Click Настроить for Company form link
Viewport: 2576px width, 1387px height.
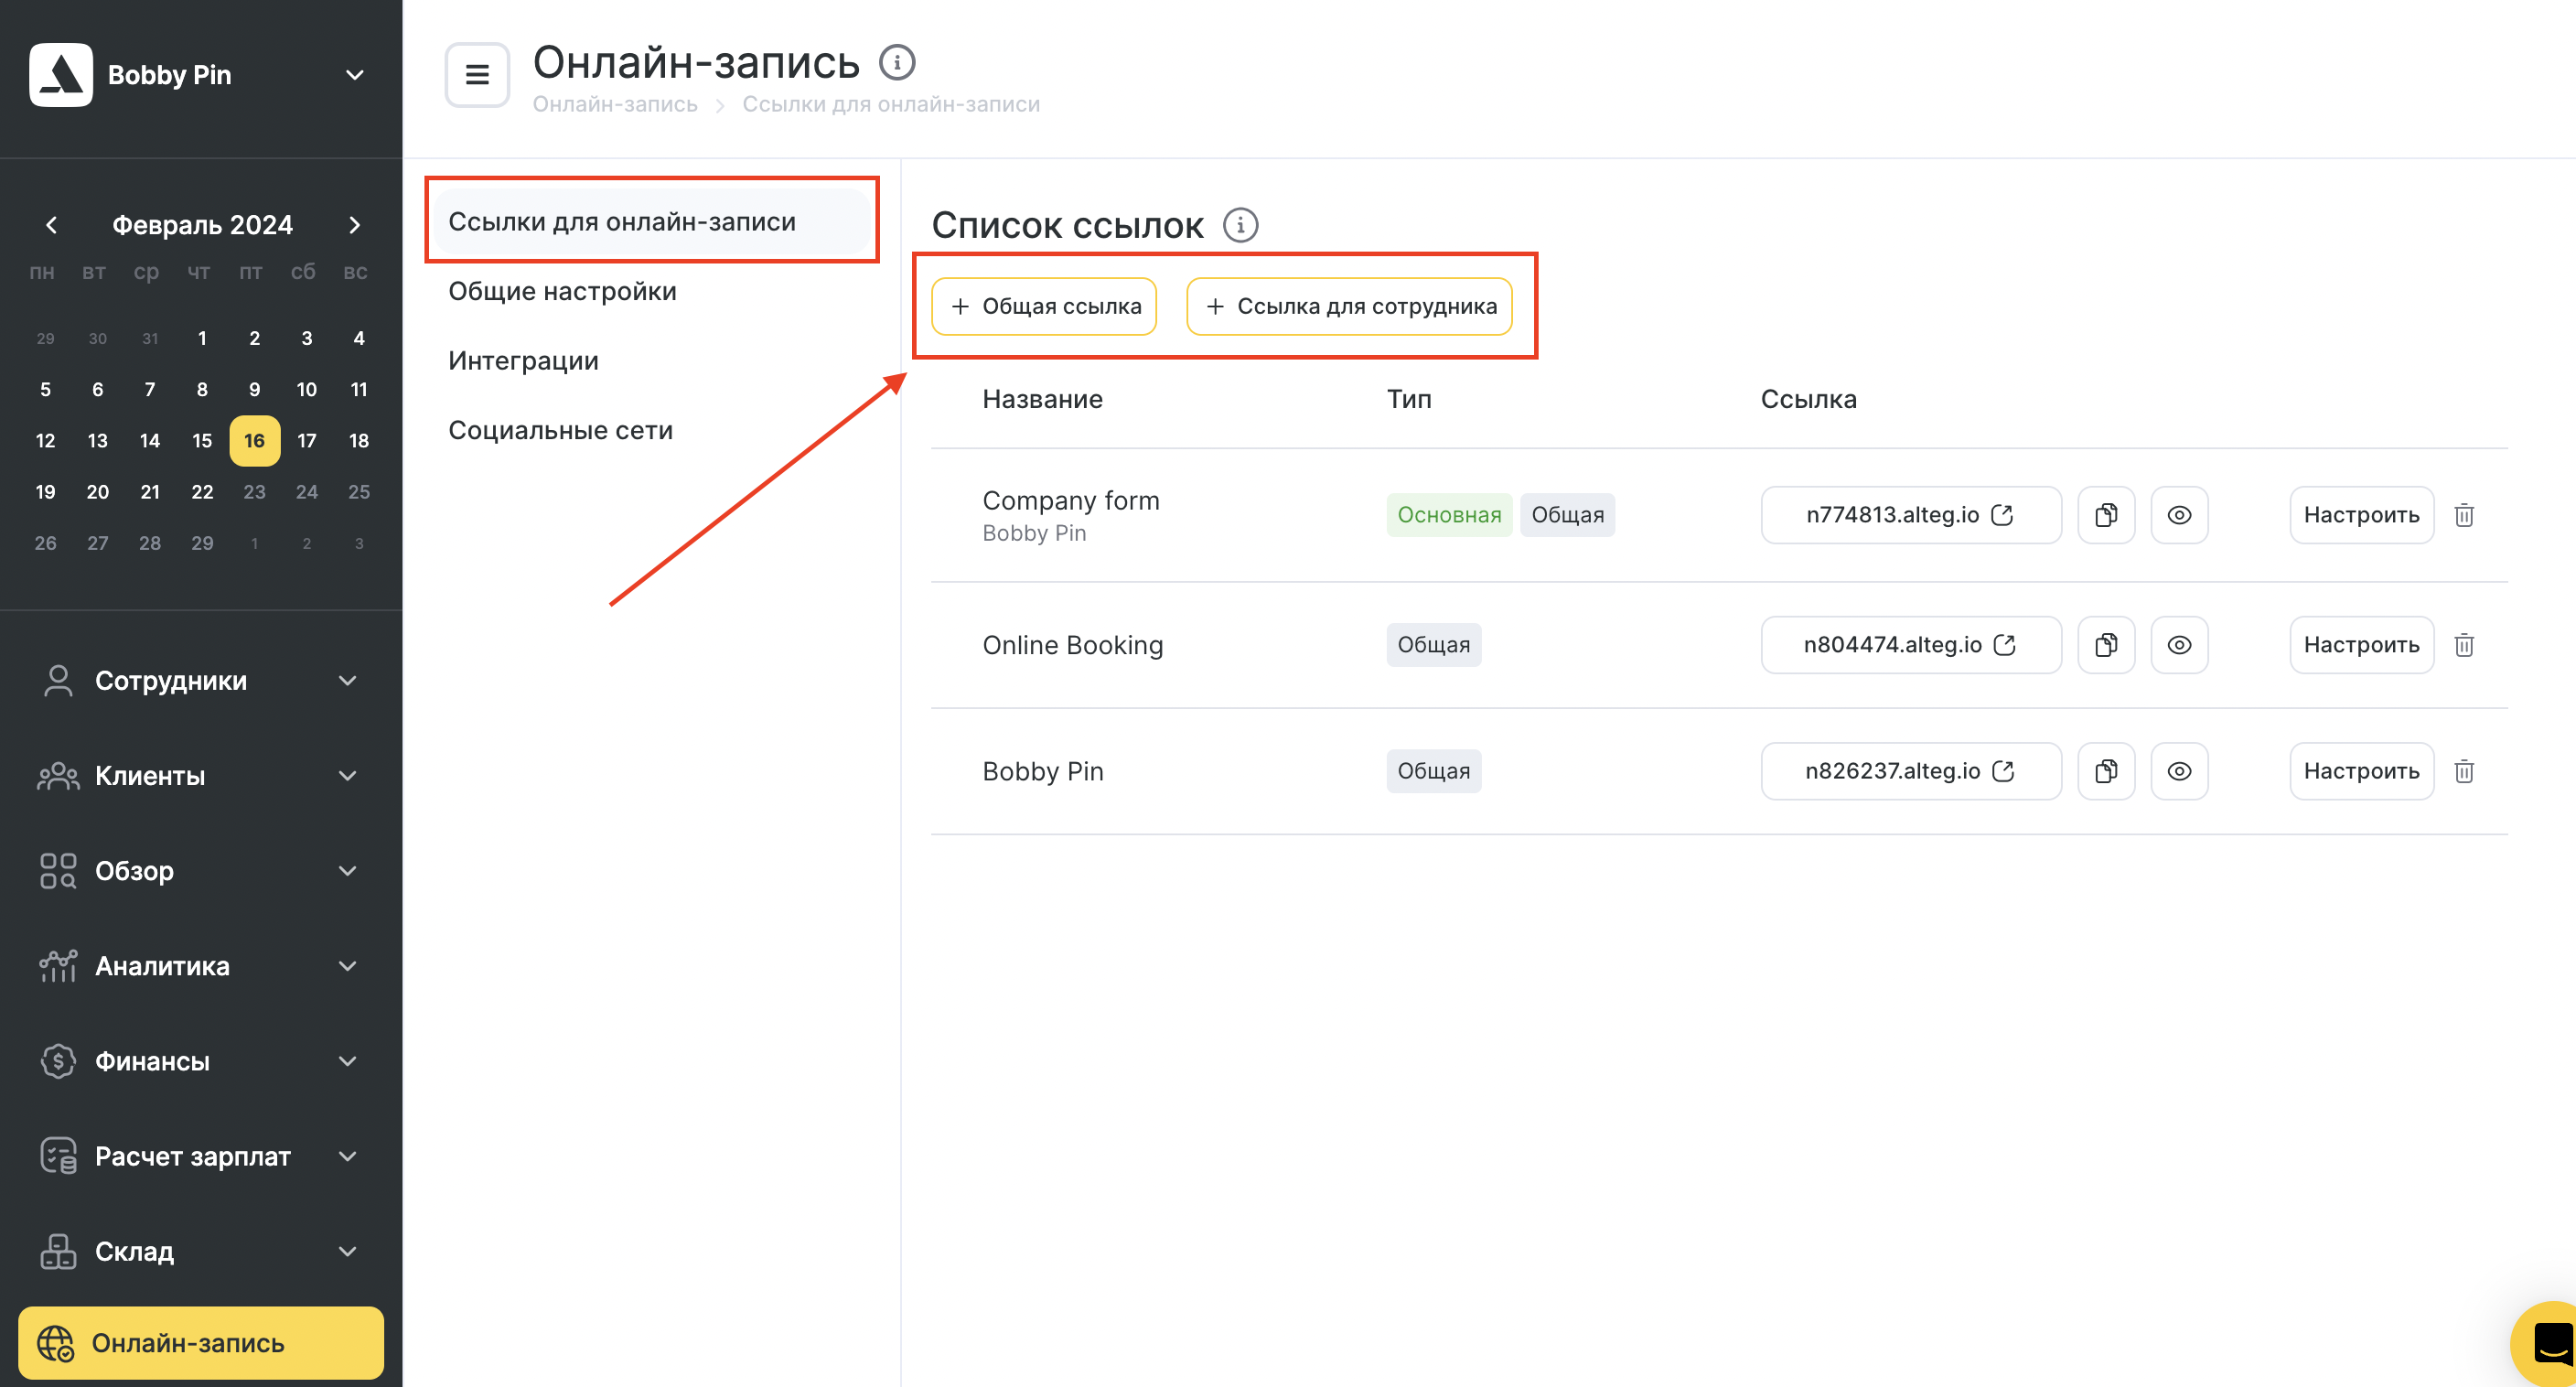point(2359,512)
